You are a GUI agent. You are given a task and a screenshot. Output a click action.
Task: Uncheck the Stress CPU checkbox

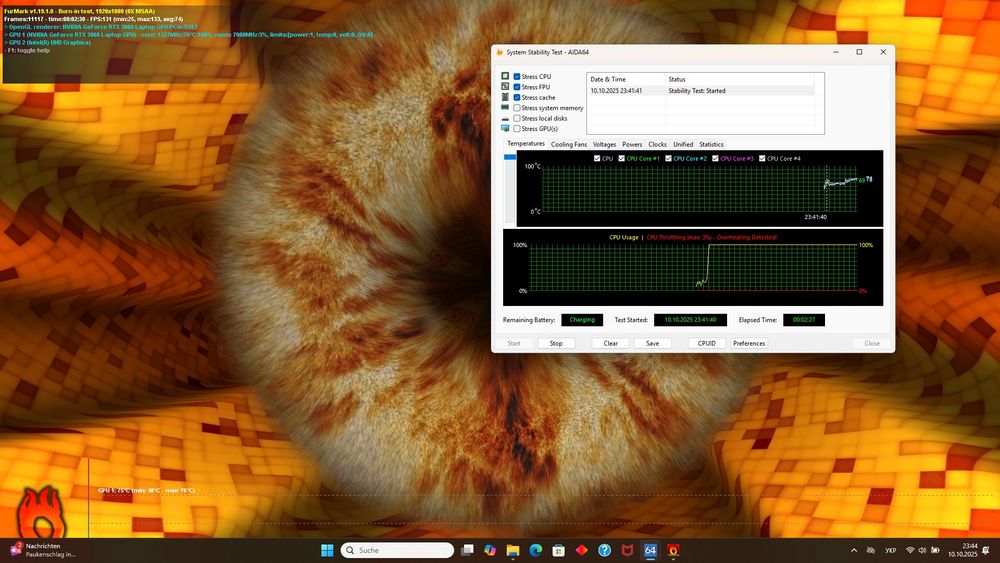tap(517, 77)
